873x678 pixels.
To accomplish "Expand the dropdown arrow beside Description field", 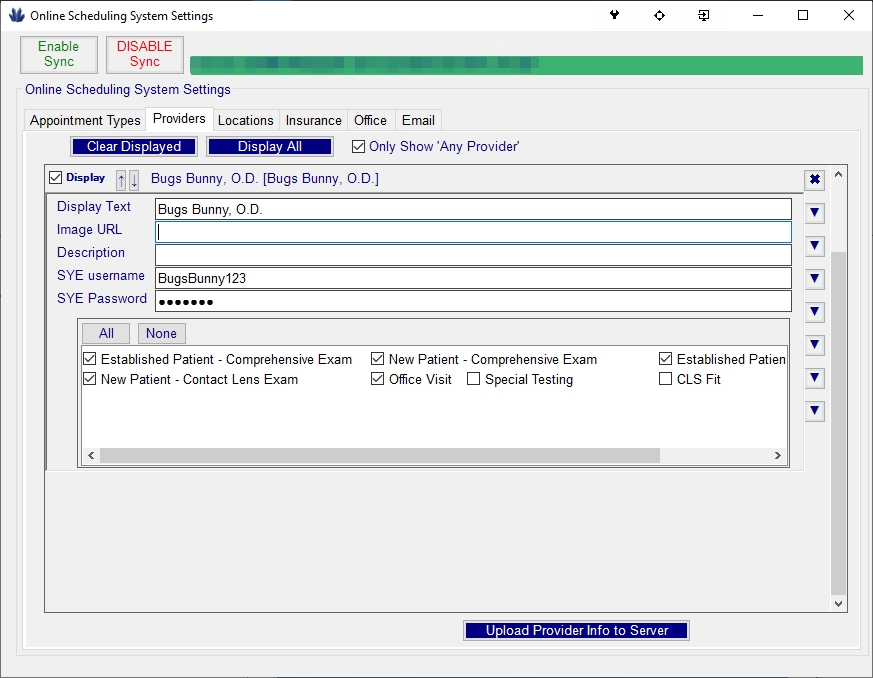I will pyautogui.click(x=814, y=246).
